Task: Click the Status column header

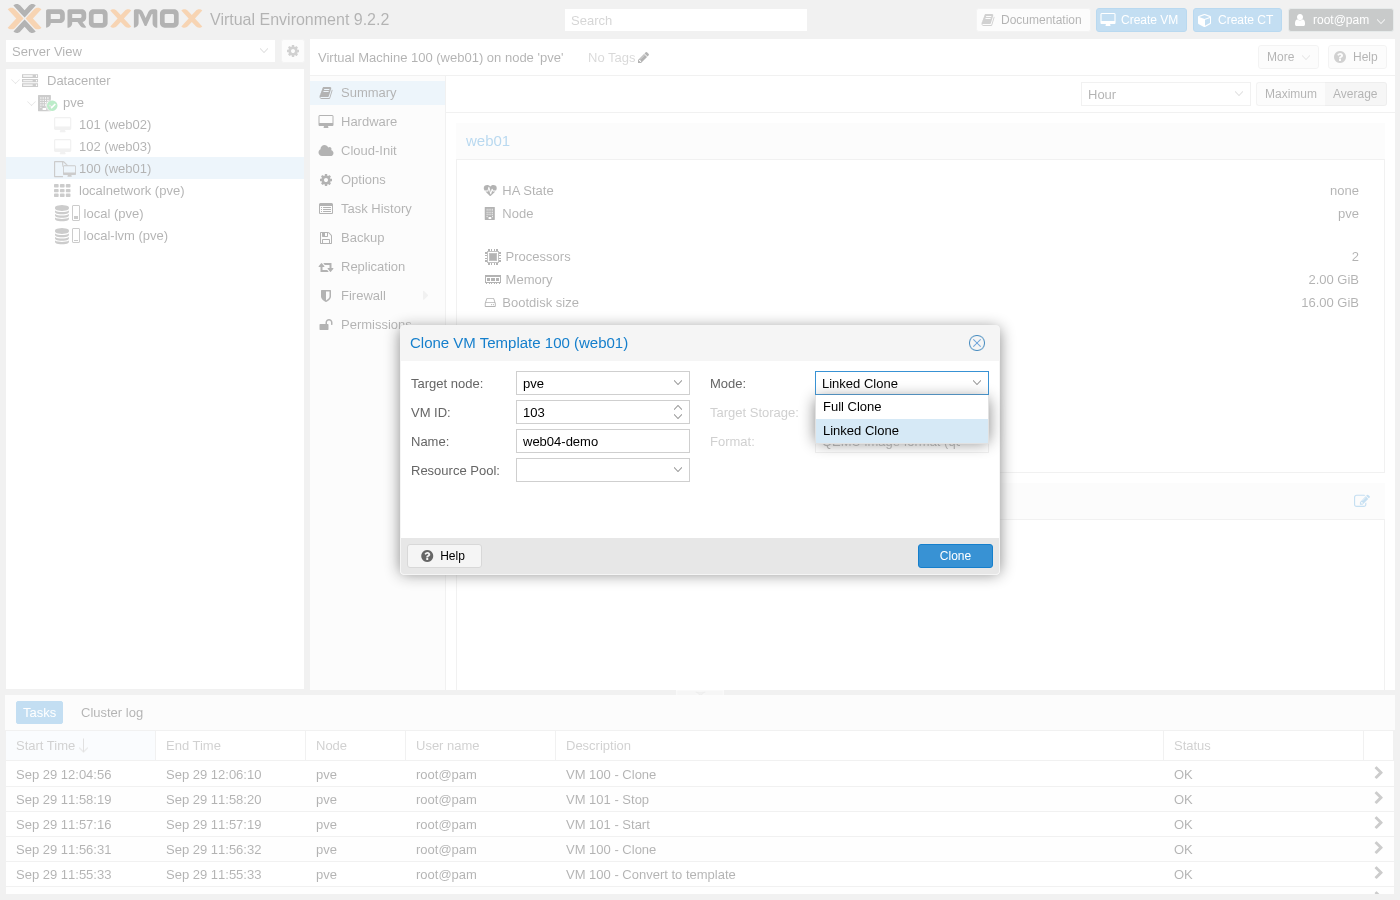Action: click(1263, 746)
